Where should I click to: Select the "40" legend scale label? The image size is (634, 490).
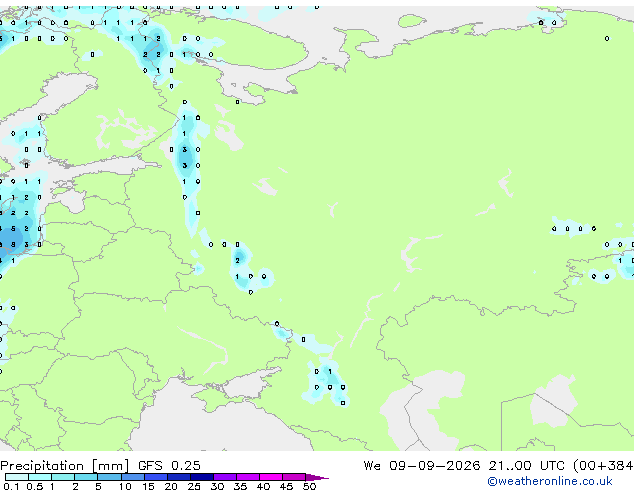click(x=263, y=486)
